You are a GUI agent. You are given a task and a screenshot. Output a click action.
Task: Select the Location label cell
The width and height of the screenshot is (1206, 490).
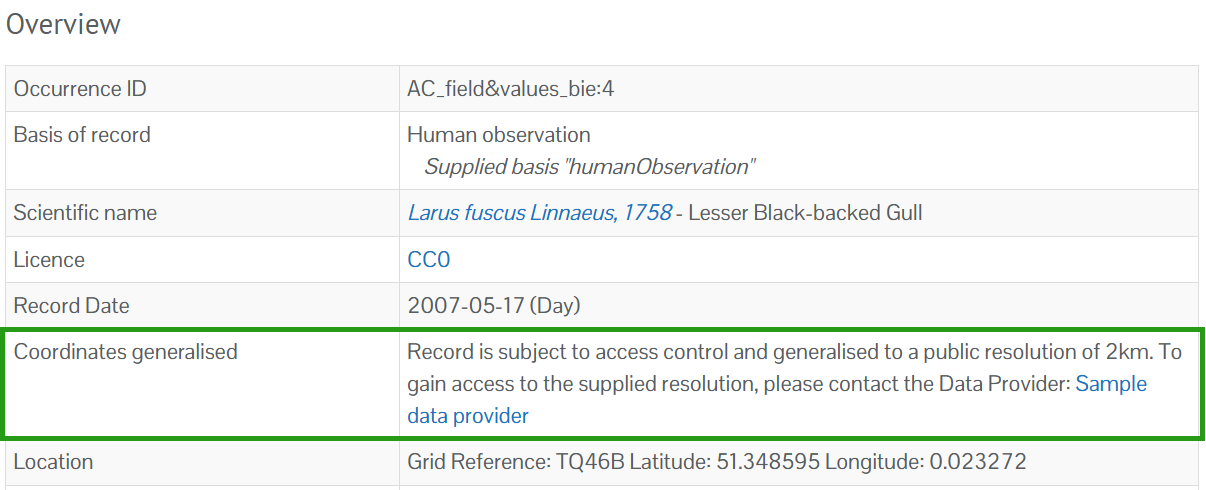203,462
